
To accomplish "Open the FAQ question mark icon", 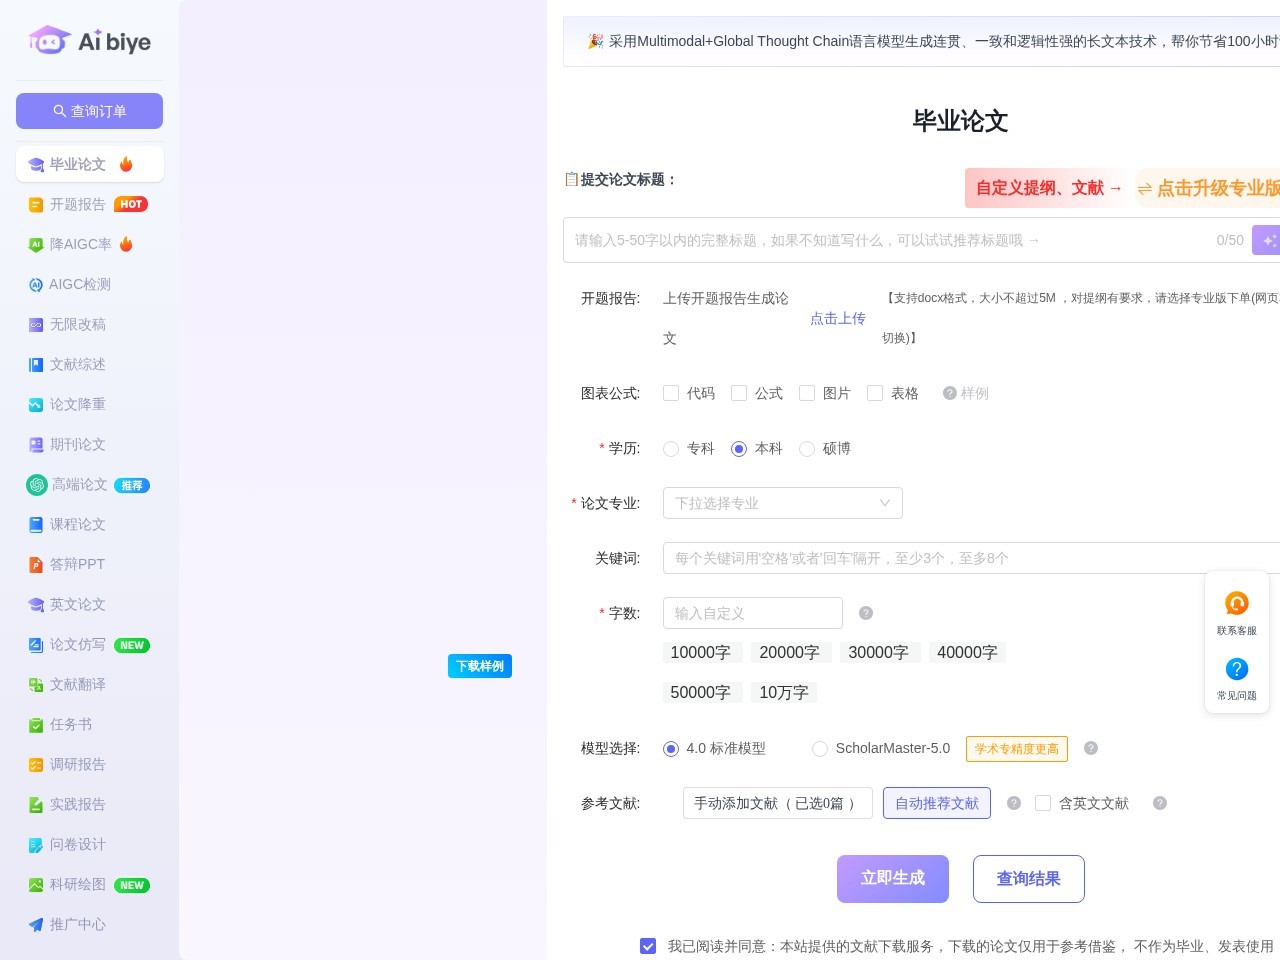I will click(1237, 669).
